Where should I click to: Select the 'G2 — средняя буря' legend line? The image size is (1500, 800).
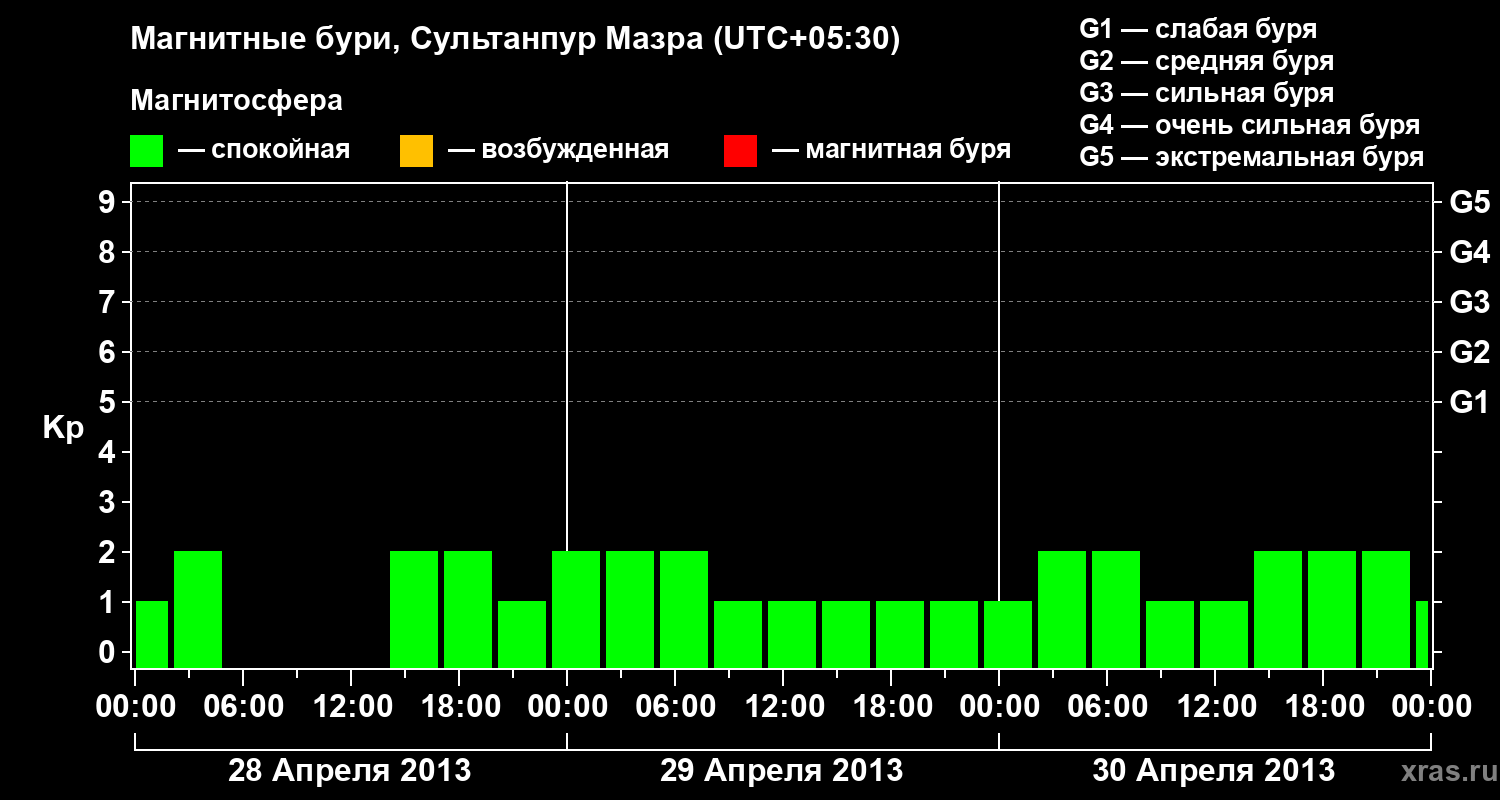click(x=1206, y=61)
